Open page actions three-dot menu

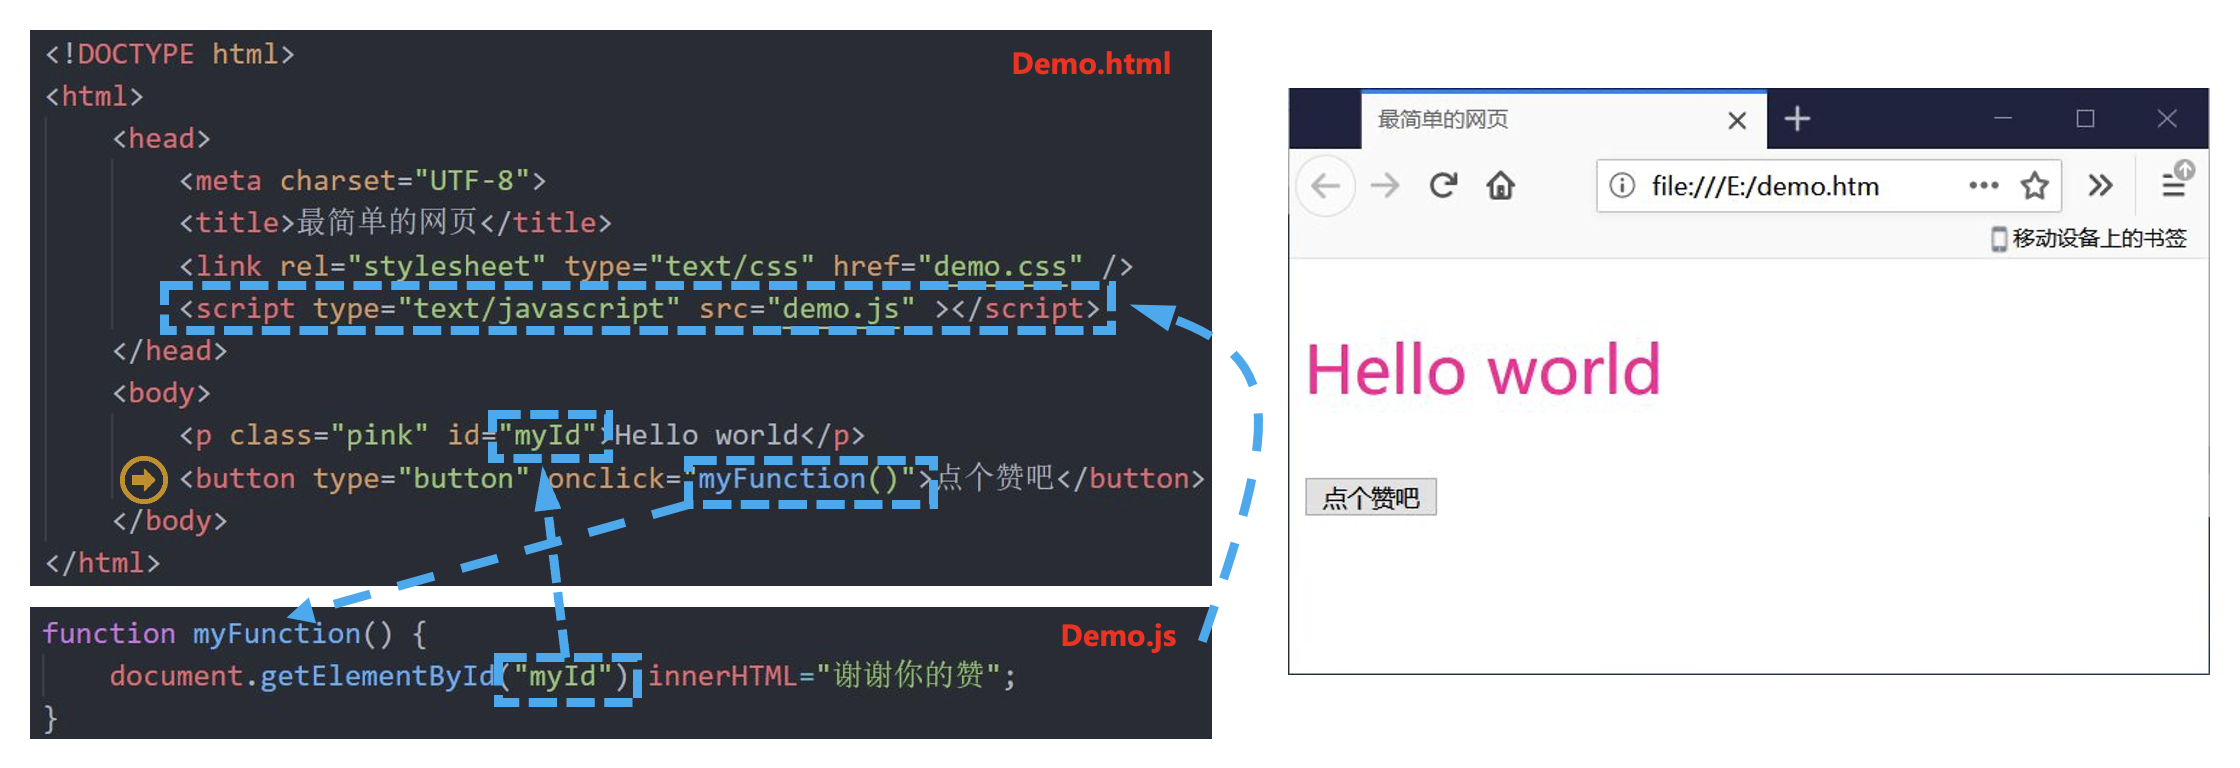pos(1983,186)
